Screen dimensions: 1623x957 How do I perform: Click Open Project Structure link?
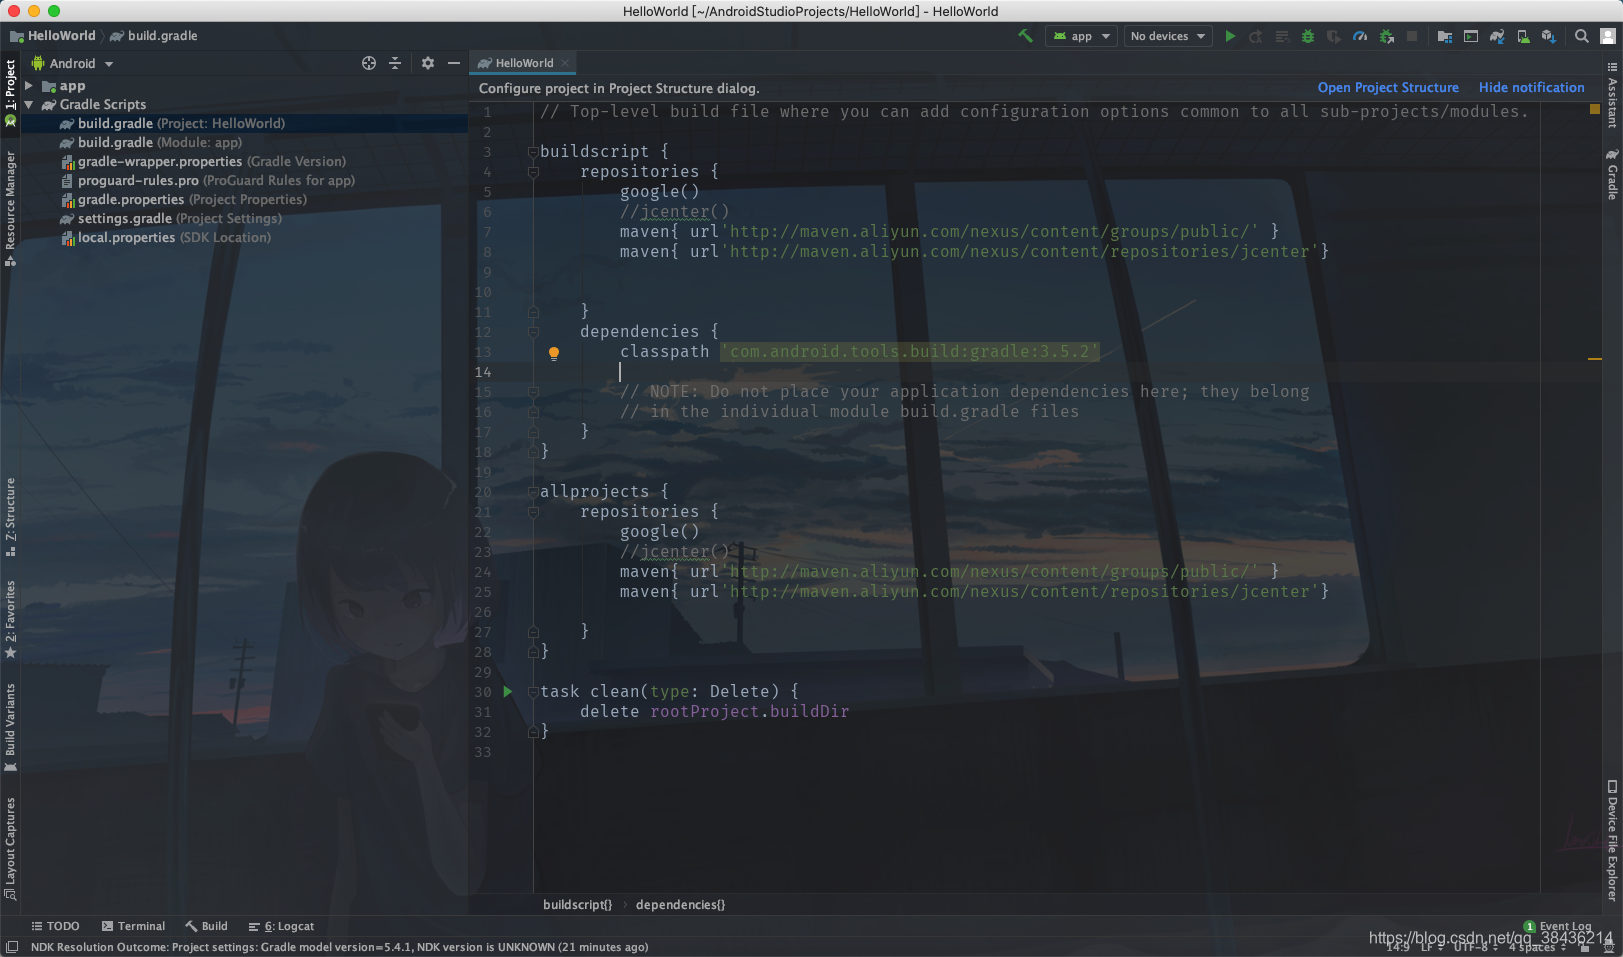[1388, 88]
